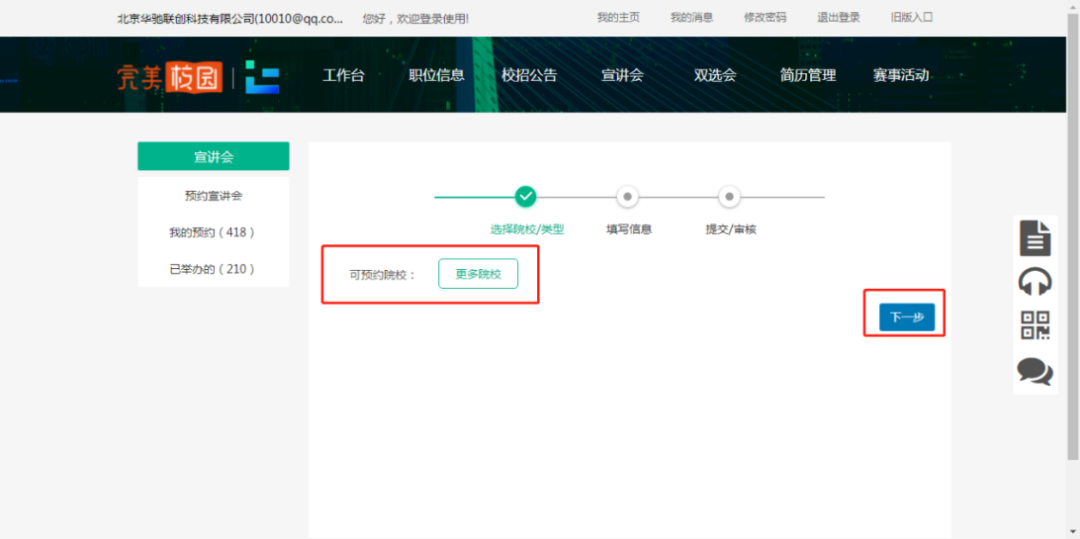Image resolution: width=1080 pixels, height=539 pixels.
Task: Open 旧版入口 link
Action: 911,17
